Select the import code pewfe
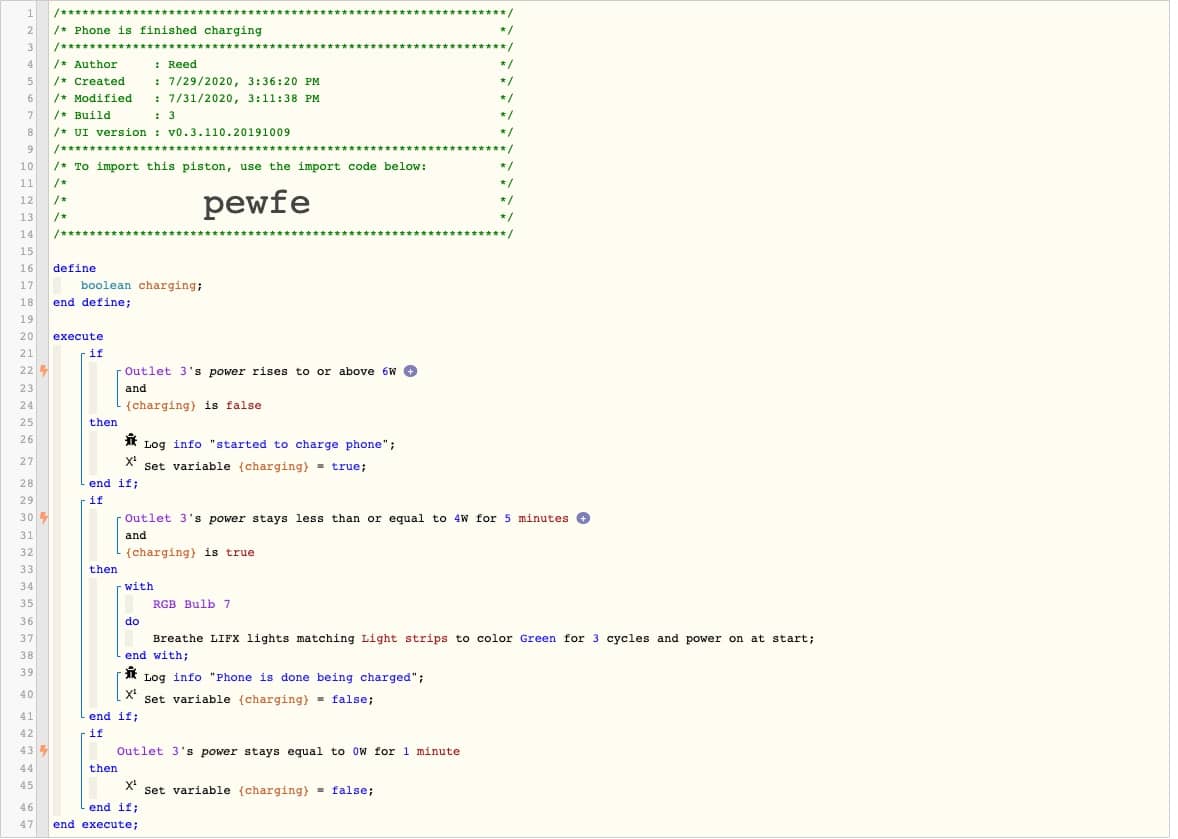The height and width of the screenshot is (839, 1178). (256, 203)
